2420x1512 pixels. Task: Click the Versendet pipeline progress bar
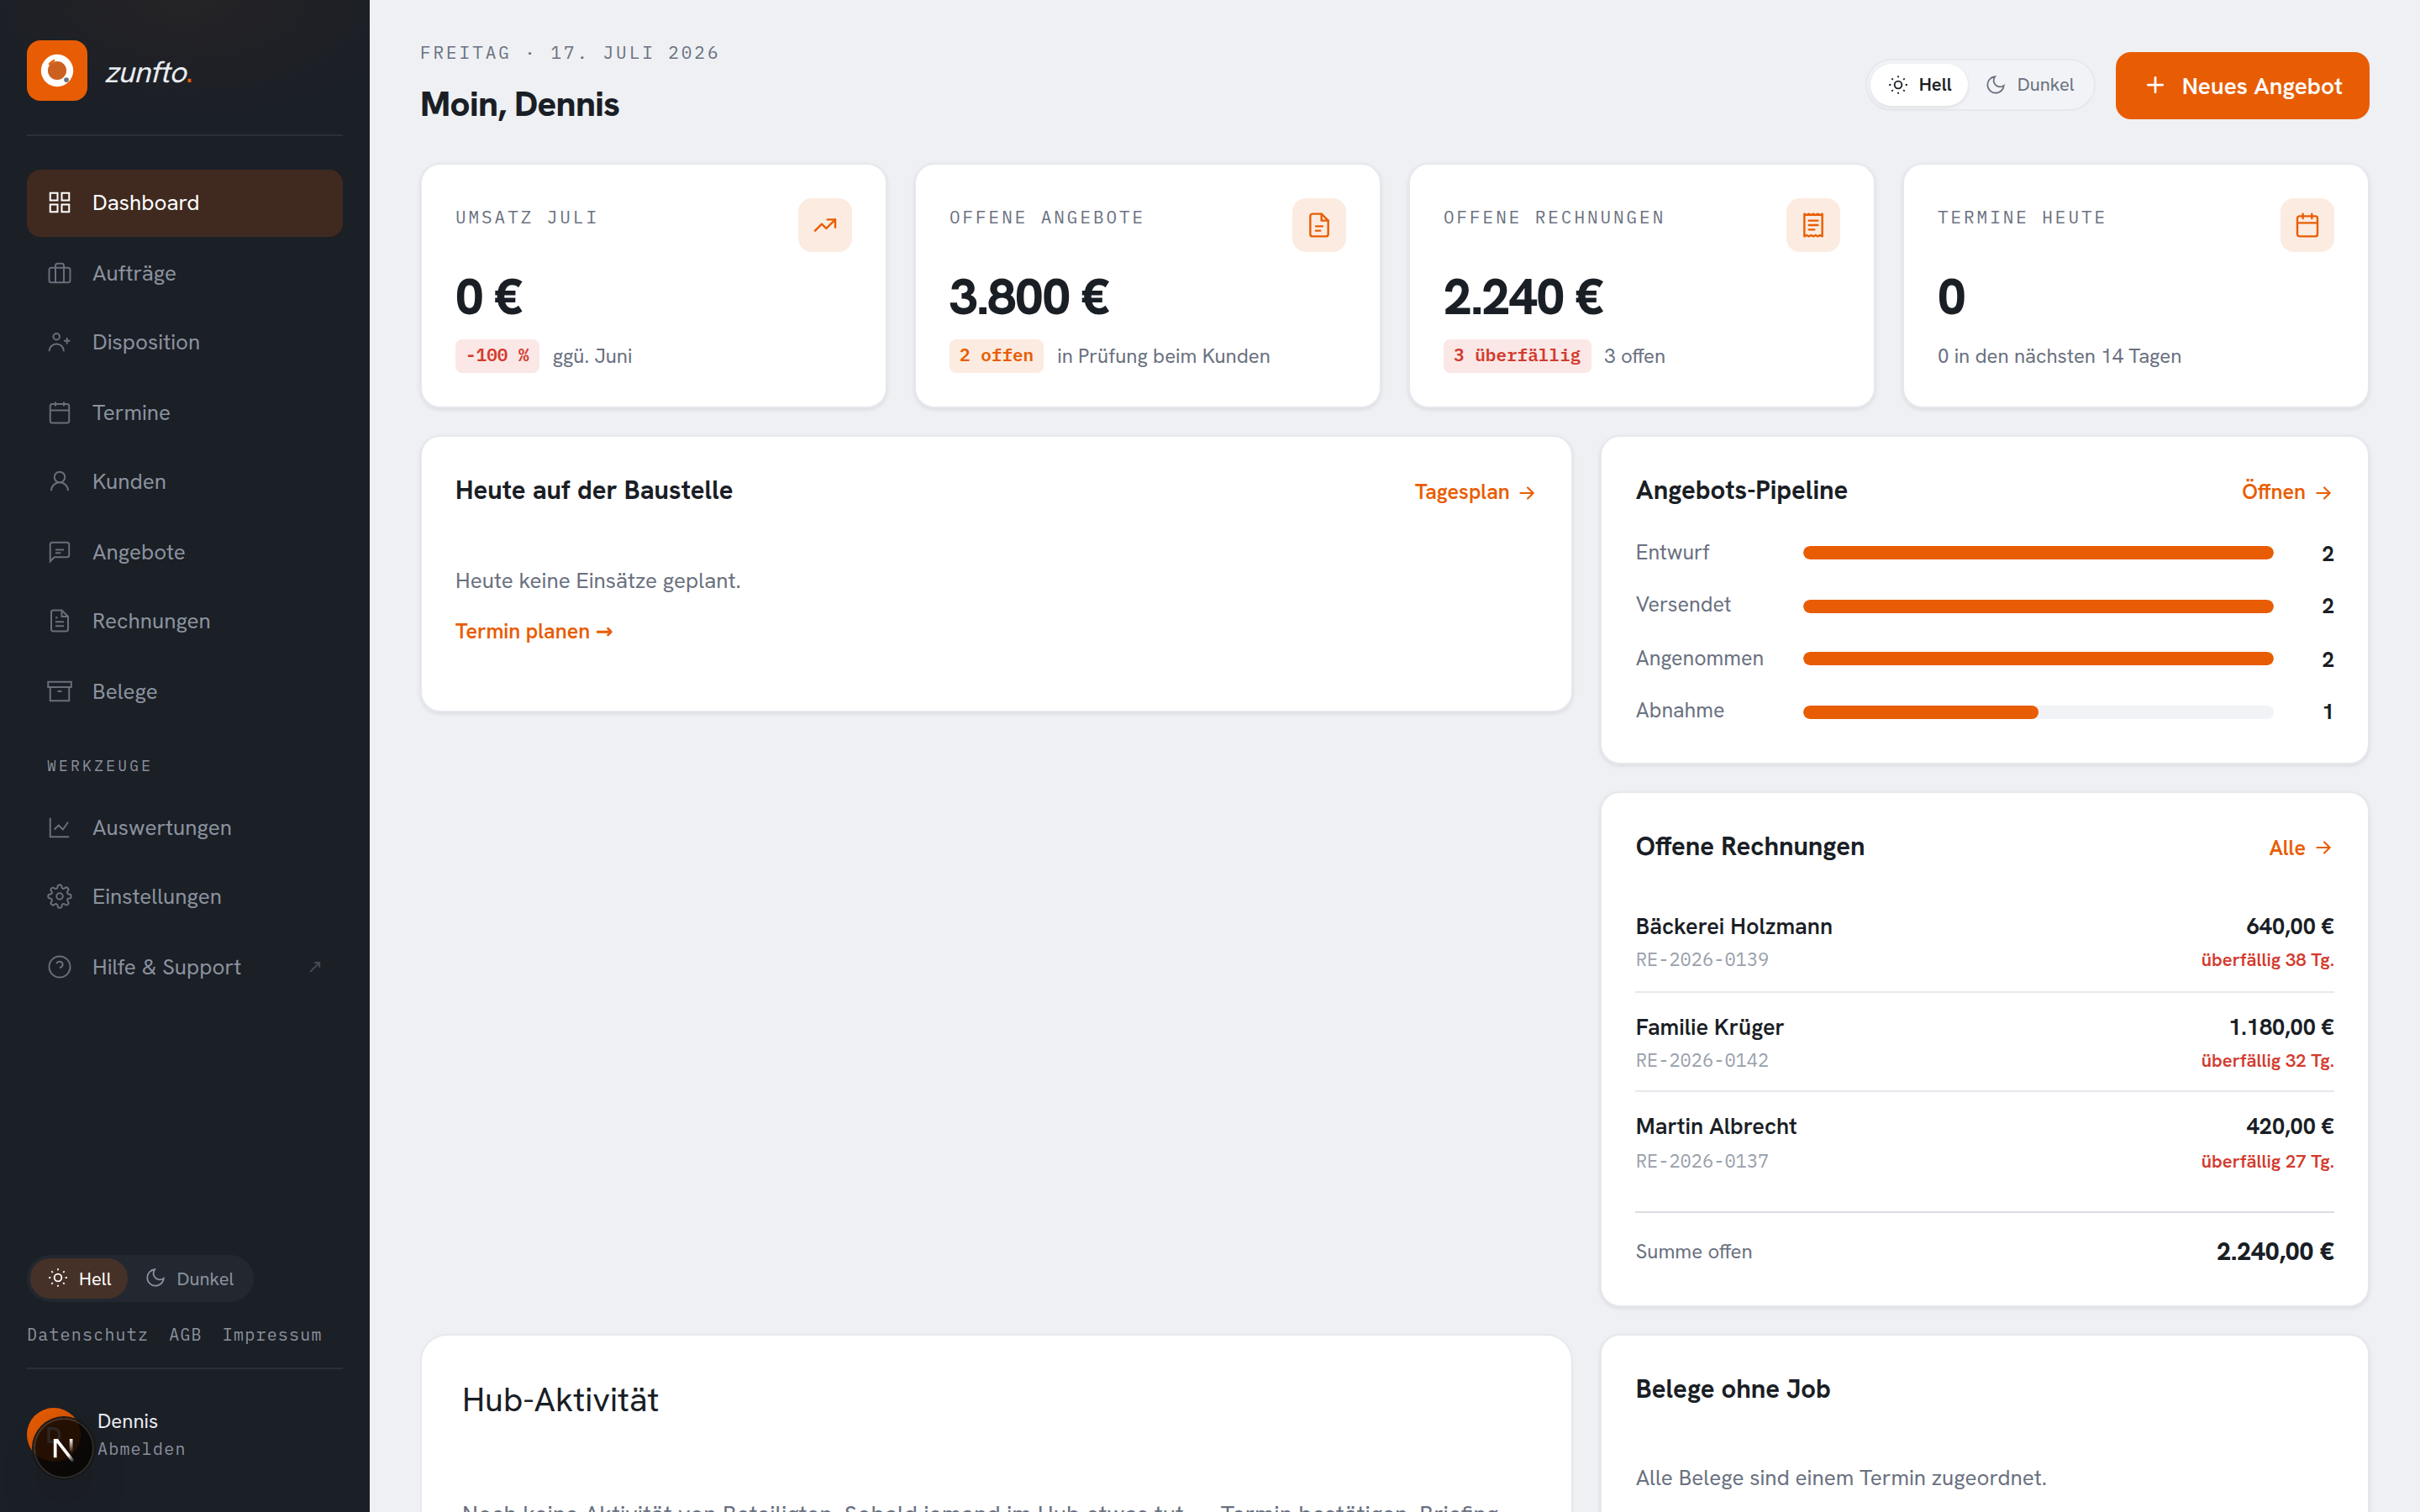pos(2038,606)
